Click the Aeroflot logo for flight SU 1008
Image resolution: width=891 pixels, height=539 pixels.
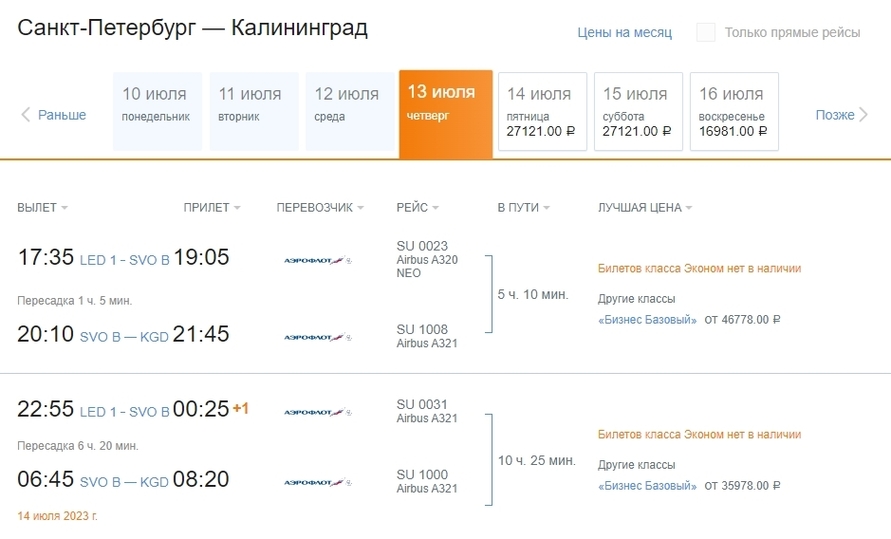[x=318, y=337]
